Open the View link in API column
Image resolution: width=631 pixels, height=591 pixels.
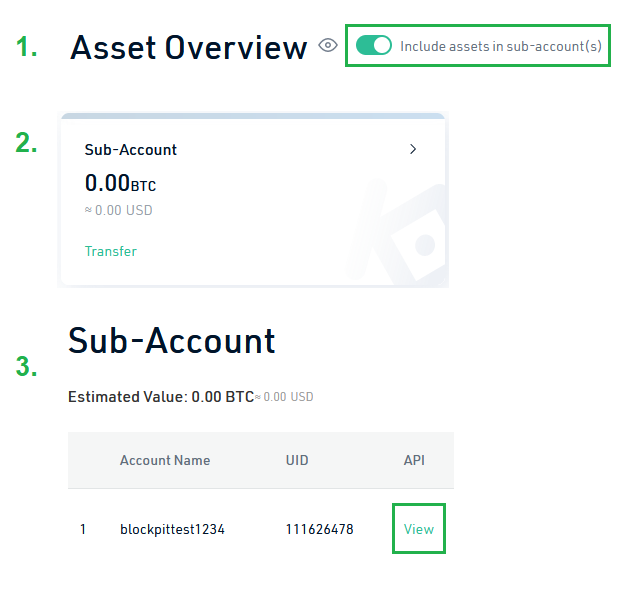pyautogui.click(x=418, y=529)
